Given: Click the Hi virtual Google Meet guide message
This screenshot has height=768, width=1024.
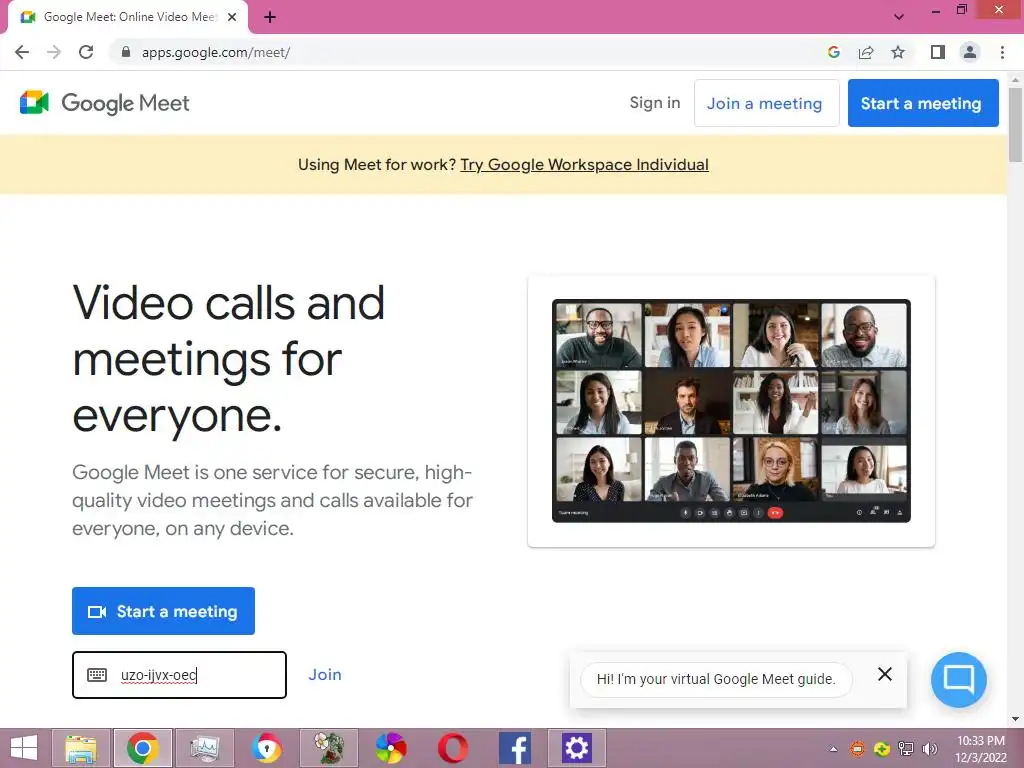Looking at the screenshot, I should [716, 679].
